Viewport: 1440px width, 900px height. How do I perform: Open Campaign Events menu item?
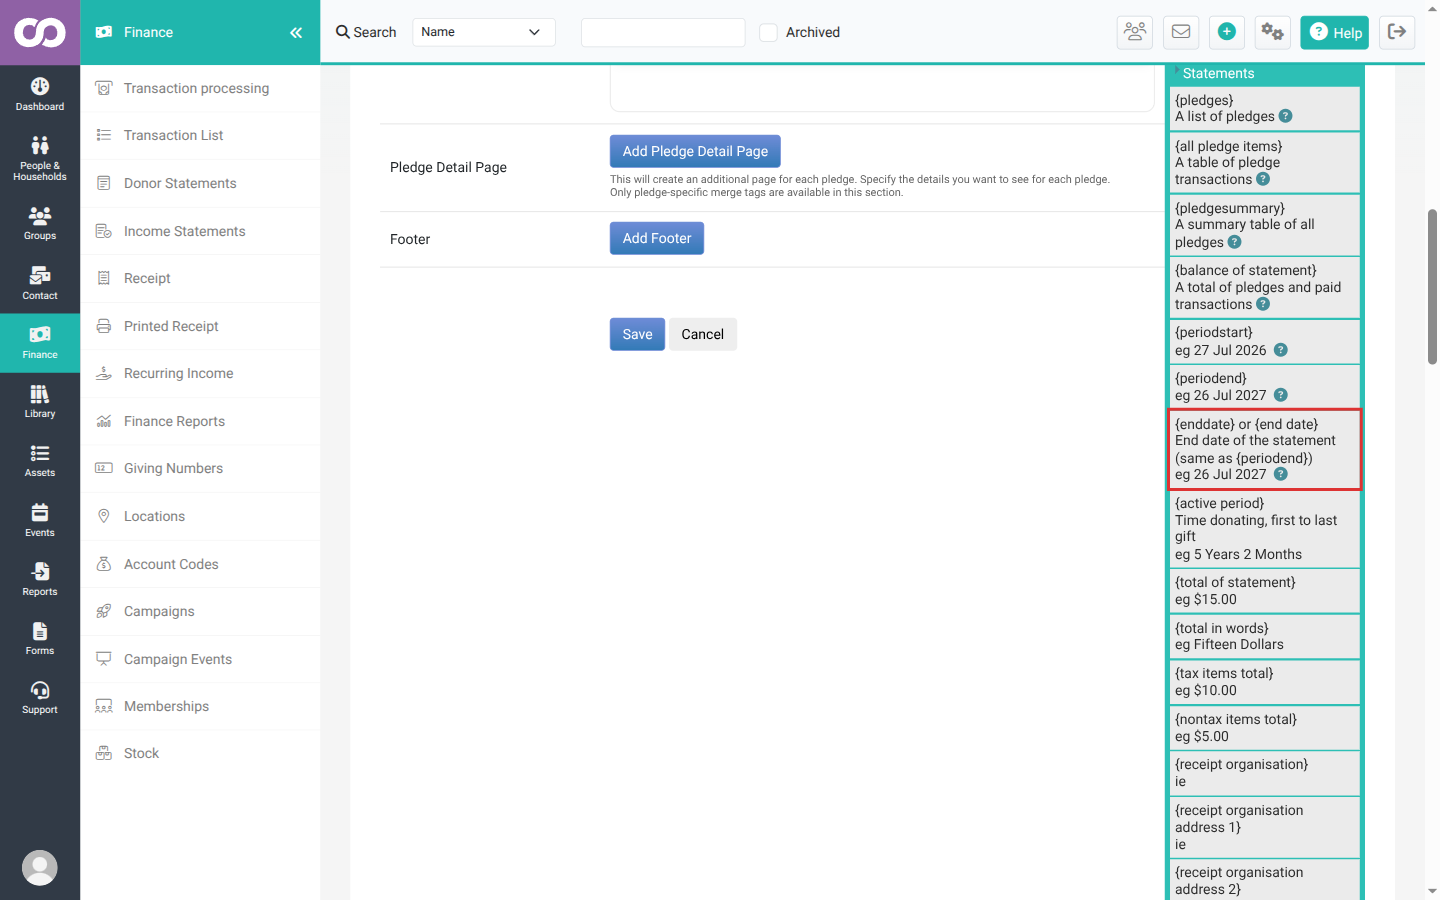pos(200,659)
